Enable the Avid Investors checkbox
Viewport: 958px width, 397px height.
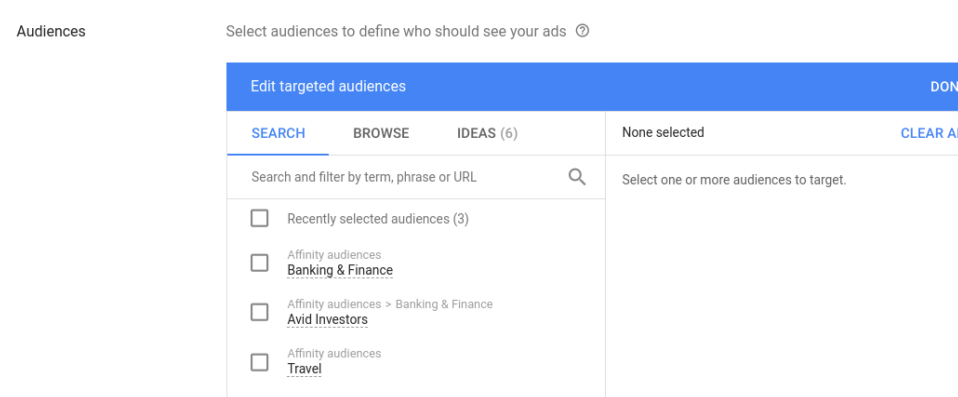pos(260,312)
